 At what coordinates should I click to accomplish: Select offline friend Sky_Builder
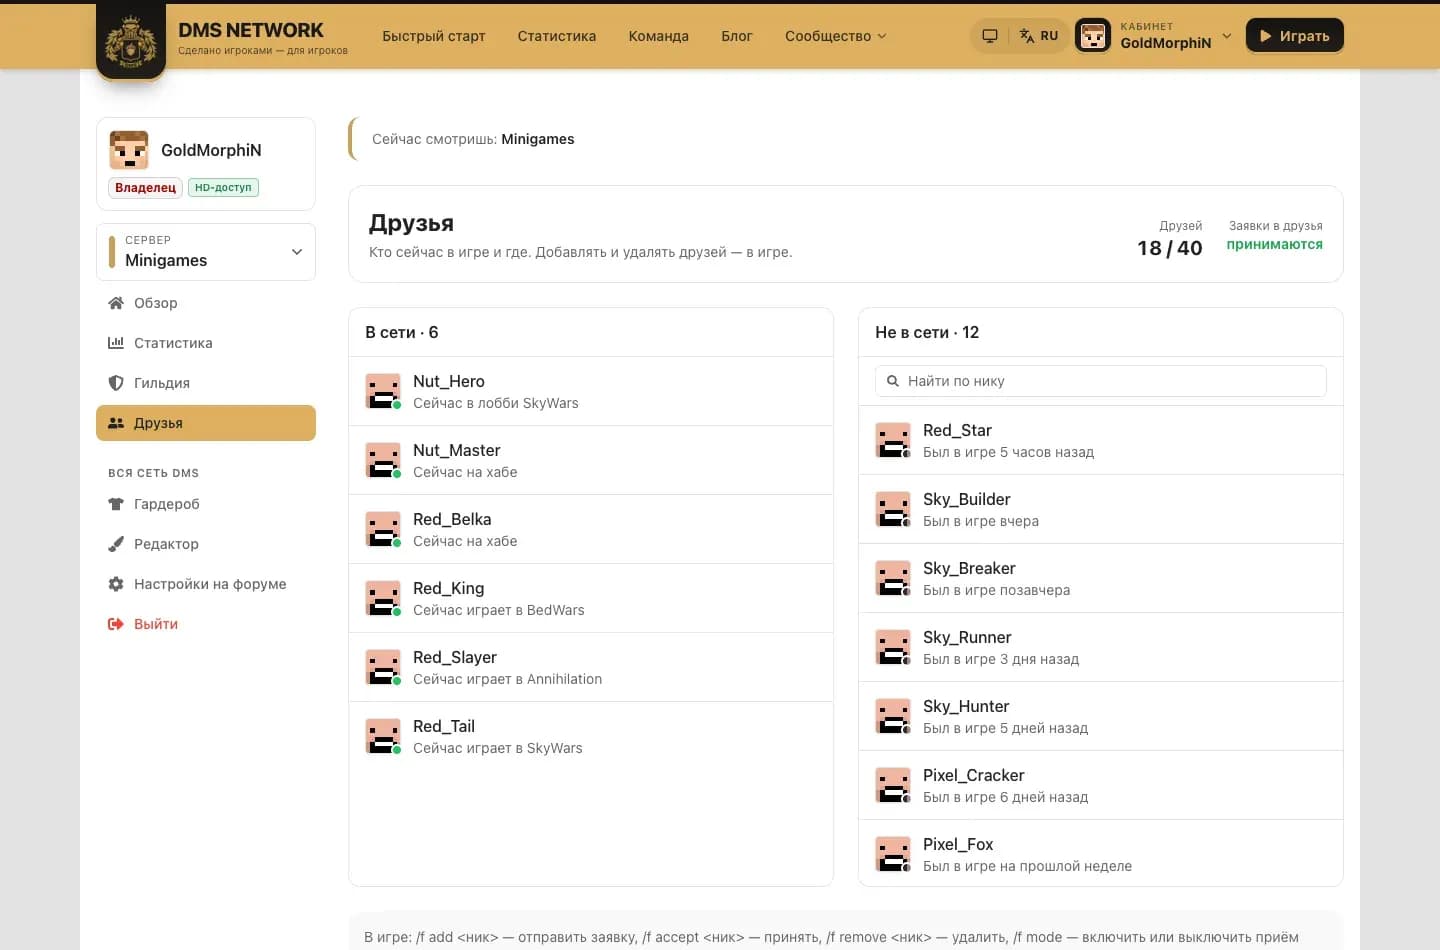[x=1100, y=509]
